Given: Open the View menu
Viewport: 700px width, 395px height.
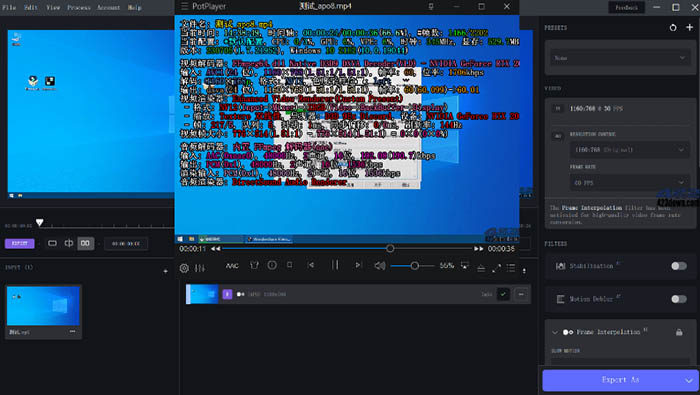Looking at the screenshot, I should pos(53,7).
